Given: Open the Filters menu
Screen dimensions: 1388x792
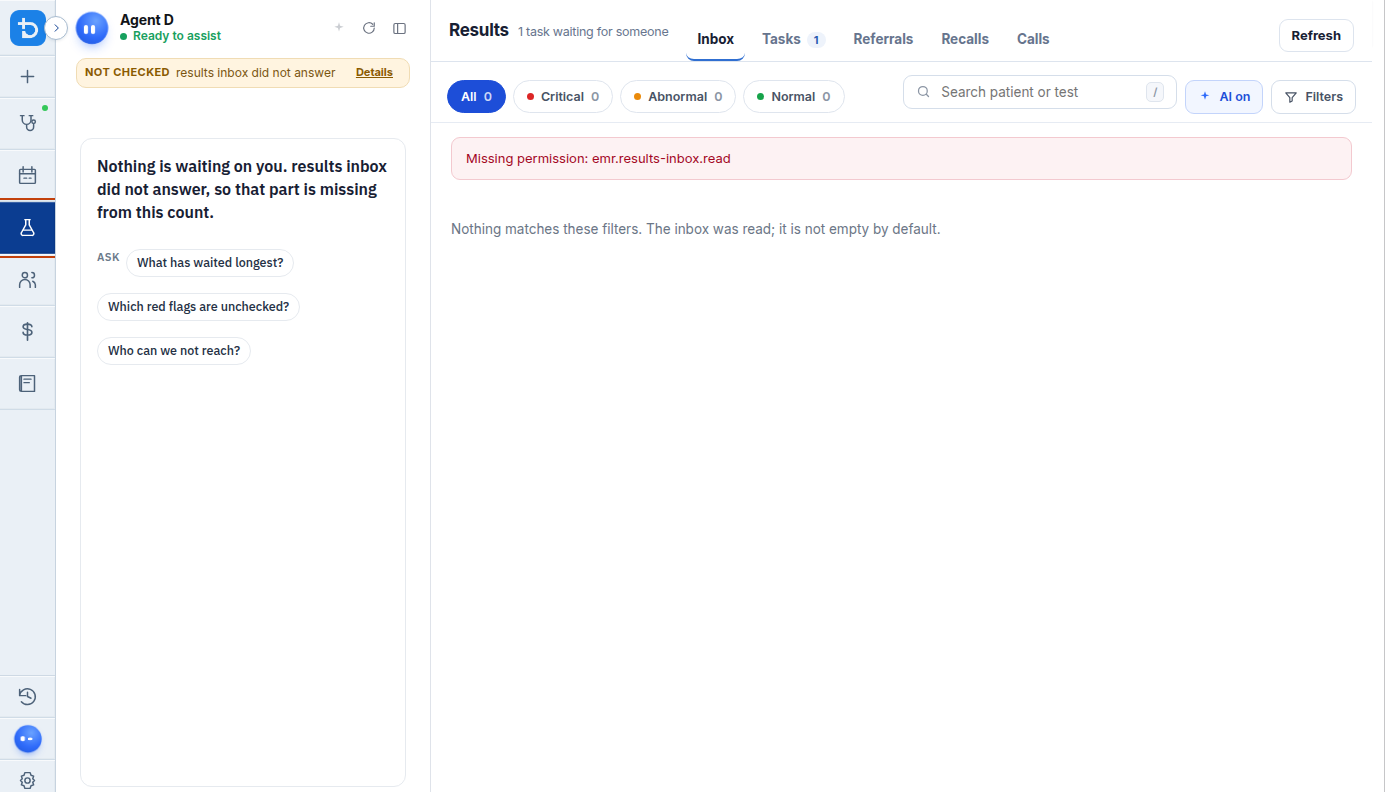Looking at the screenshot, I should 1314,97.
